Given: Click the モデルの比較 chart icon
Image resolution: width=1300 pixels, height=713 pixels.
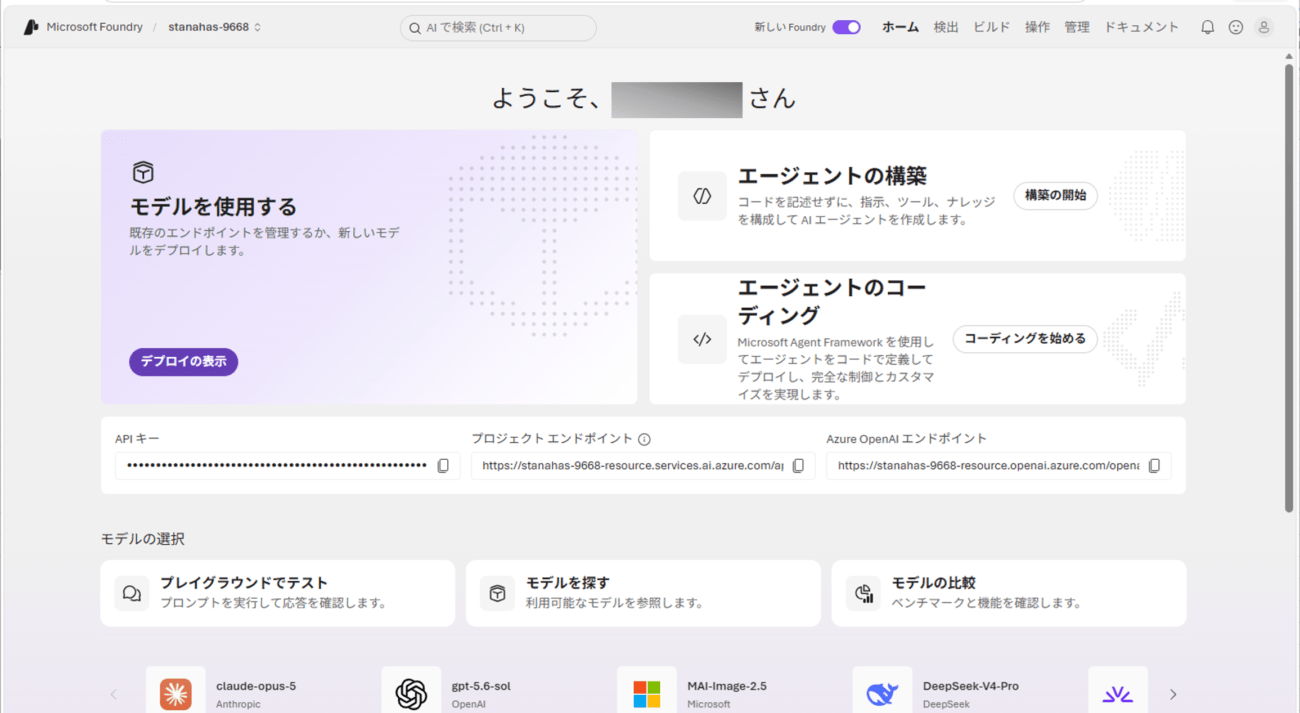Looking at the screenshot, I should (x=863, y=593).
